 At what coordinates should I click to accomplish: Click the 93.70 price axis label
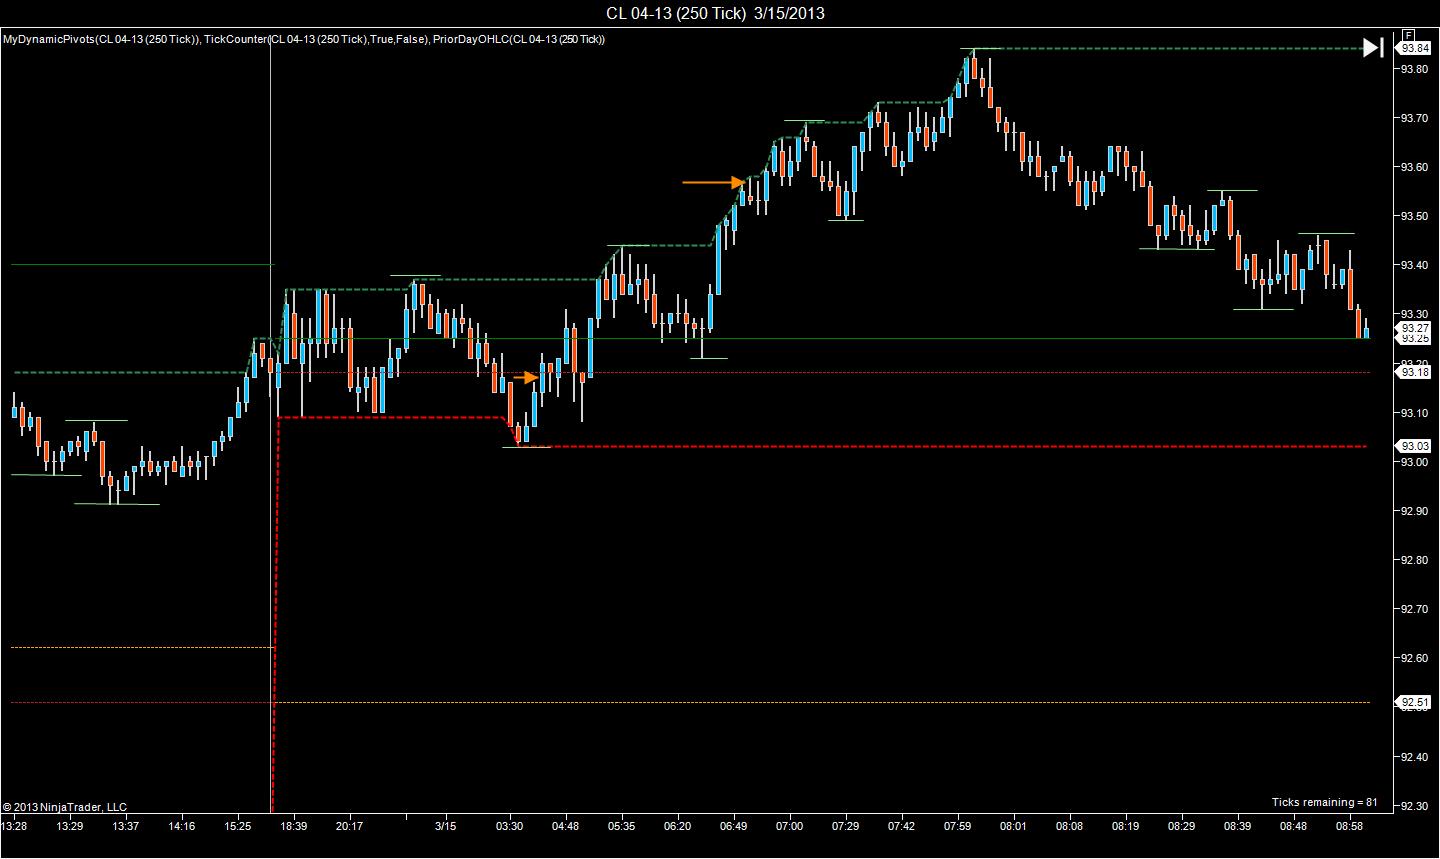point(1415,118)
